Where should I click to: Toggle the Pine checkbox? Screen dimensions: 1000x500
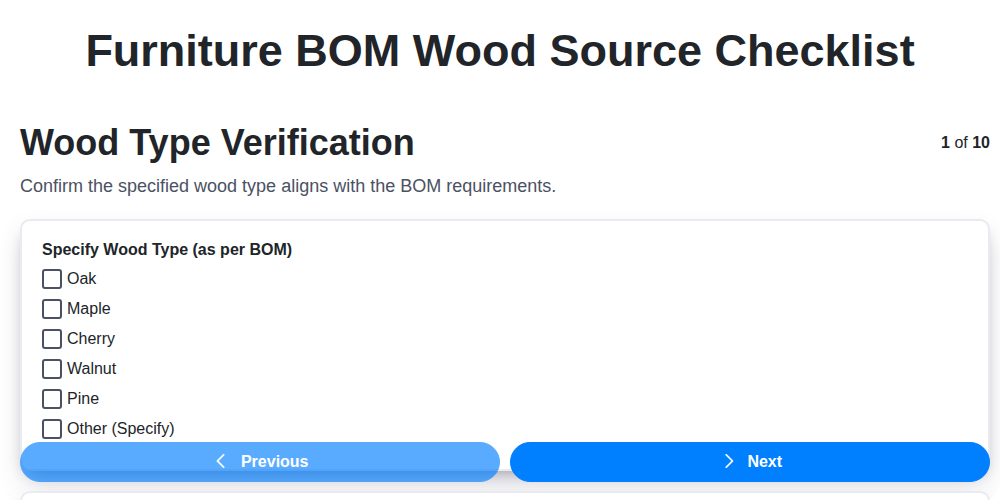pyautogui.click(x=52, y=399)
